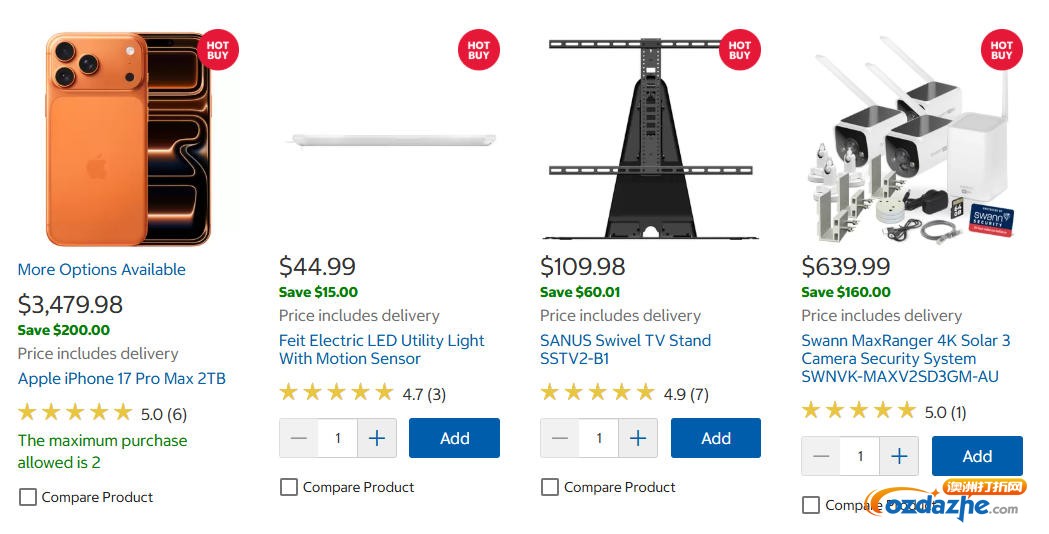Image resolution: width=1049 pixels, height=534 pixels.
Task: Enable Compare Product for SANUS TV Stand
Action: (x=549, y=487)
